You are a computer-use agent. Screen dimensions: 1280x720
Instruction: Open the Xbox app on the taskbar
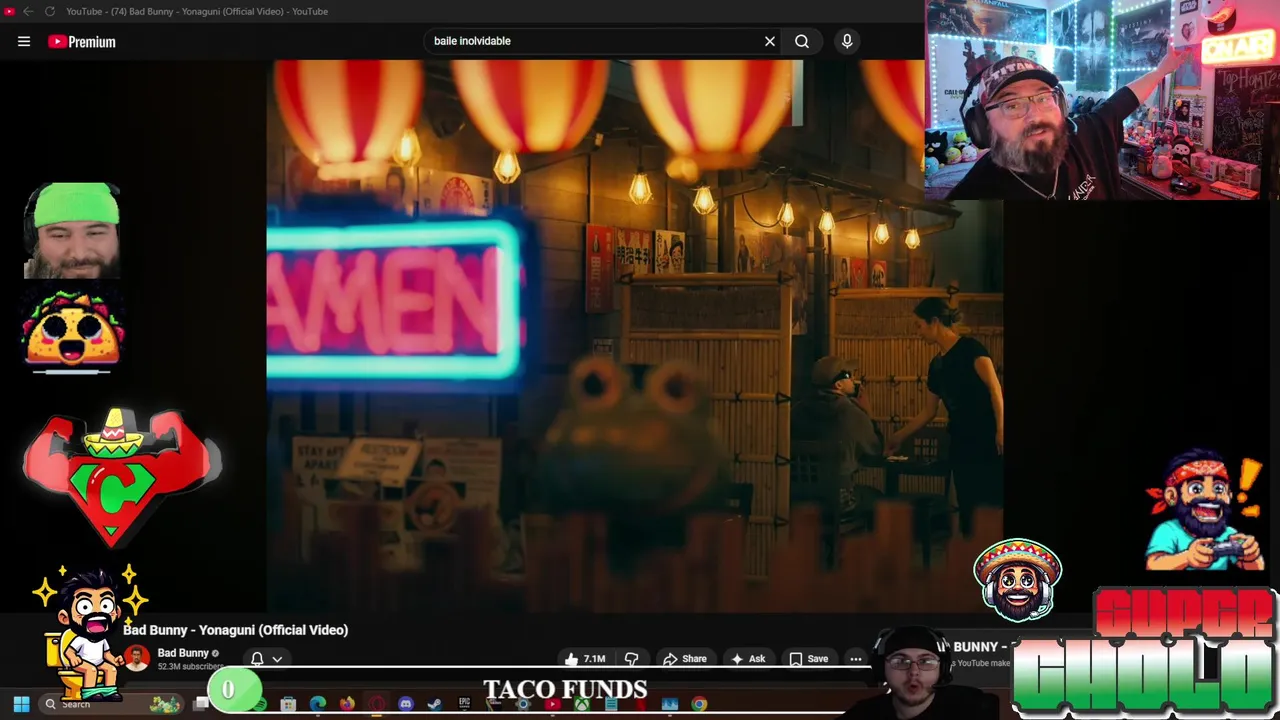[x=582, y=704]
